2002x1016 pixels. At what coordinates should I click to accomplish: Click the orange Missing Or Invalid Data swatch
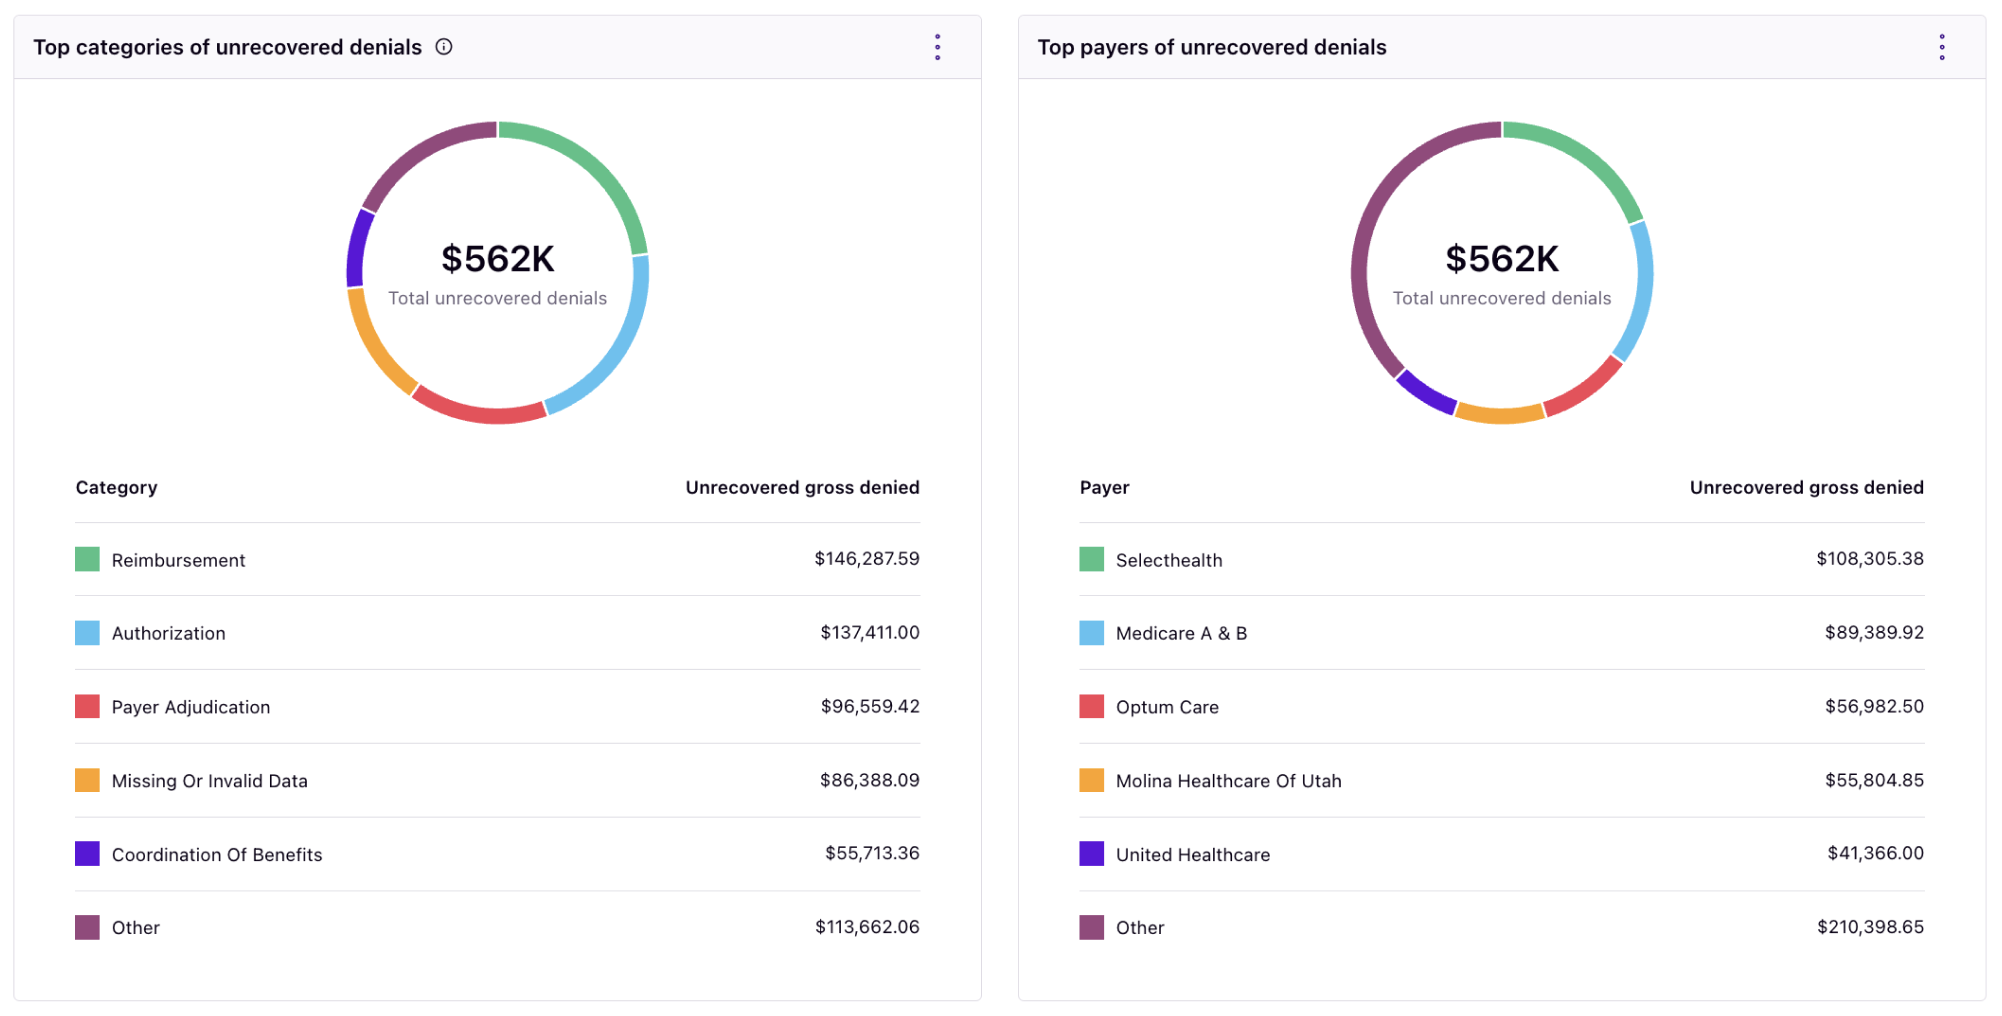tap(87, 780)
